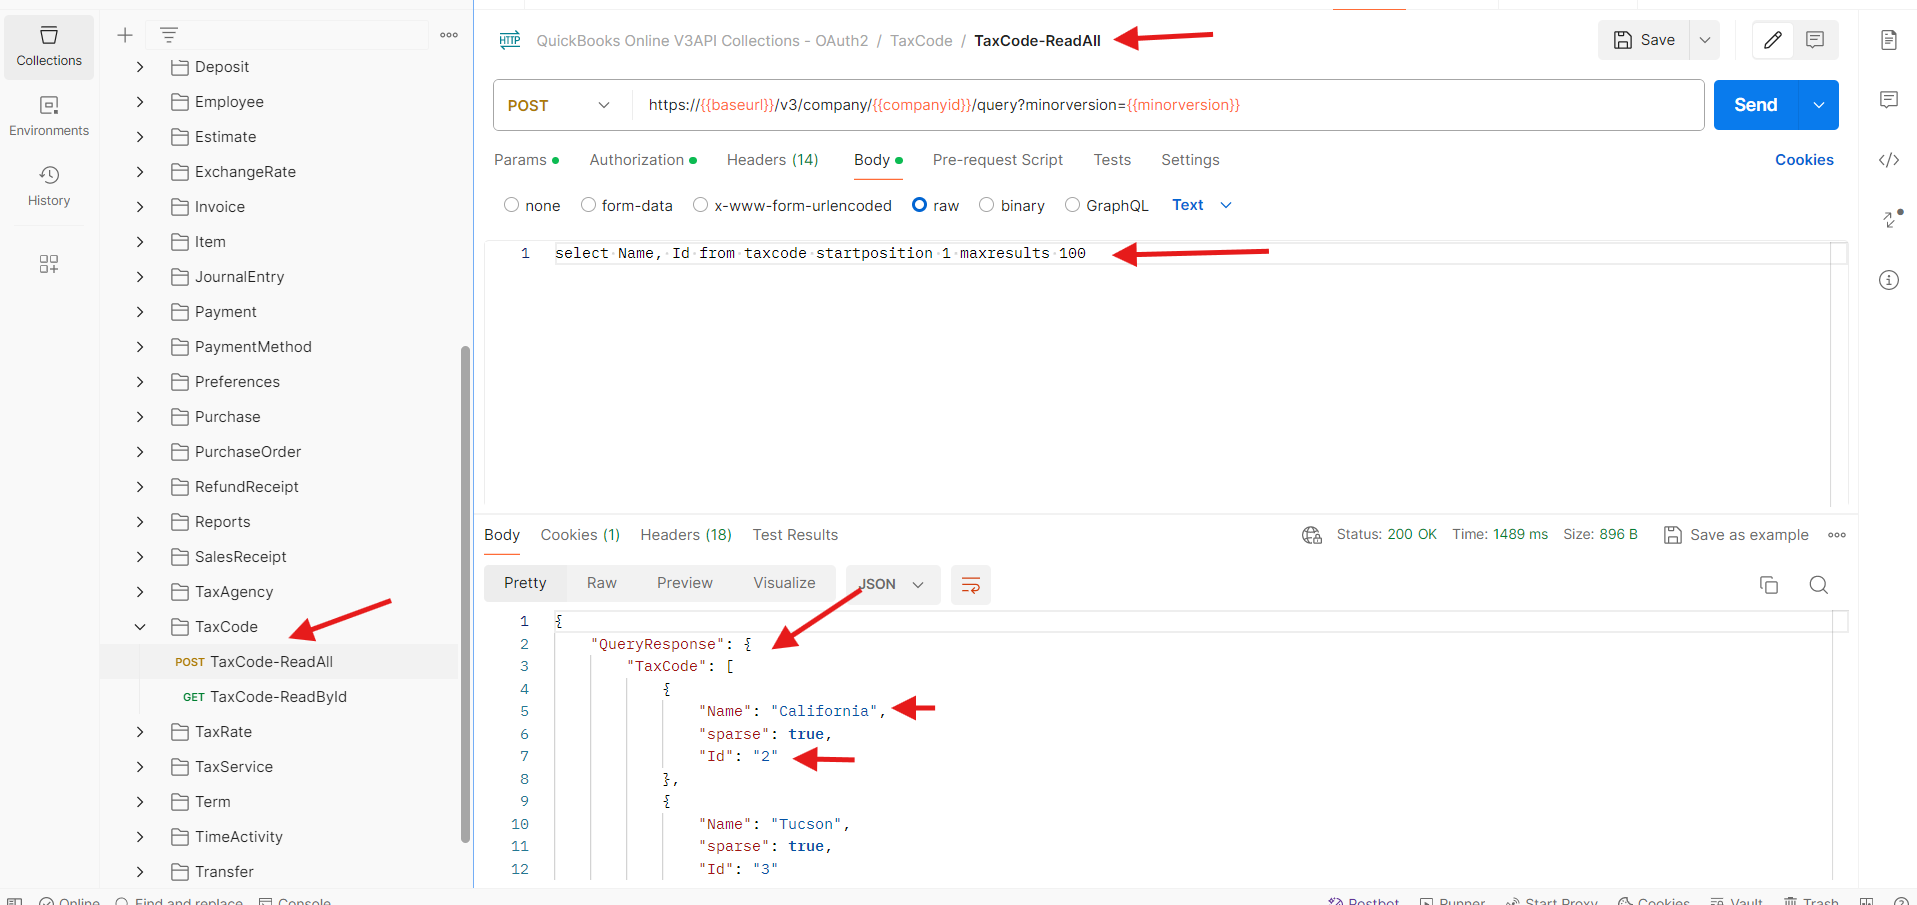Switch response view to Visualize
Image resolution: width=1917 pixels, height=905 pixels.
(x=784, y=583)
